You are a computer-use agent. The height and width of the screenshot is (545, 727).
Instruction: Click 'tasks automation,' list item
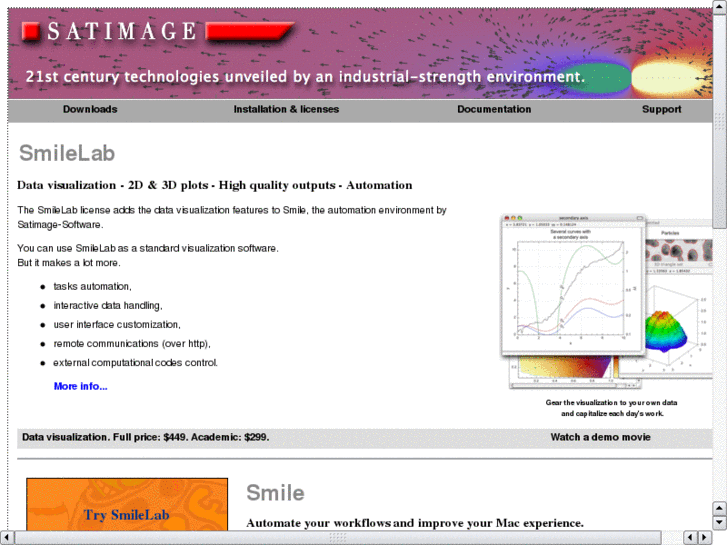[92, 287]
